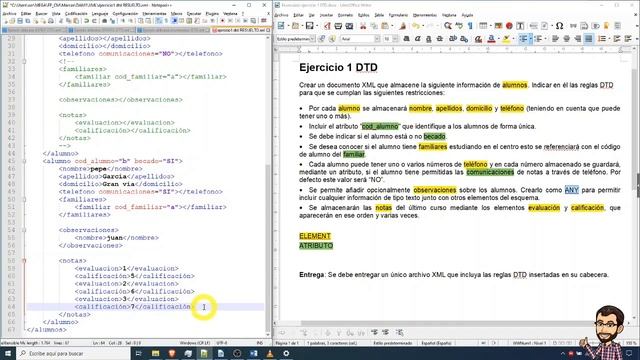Click Print icon in Writer toolbar

pyautogui.click(x=338, y=26)
